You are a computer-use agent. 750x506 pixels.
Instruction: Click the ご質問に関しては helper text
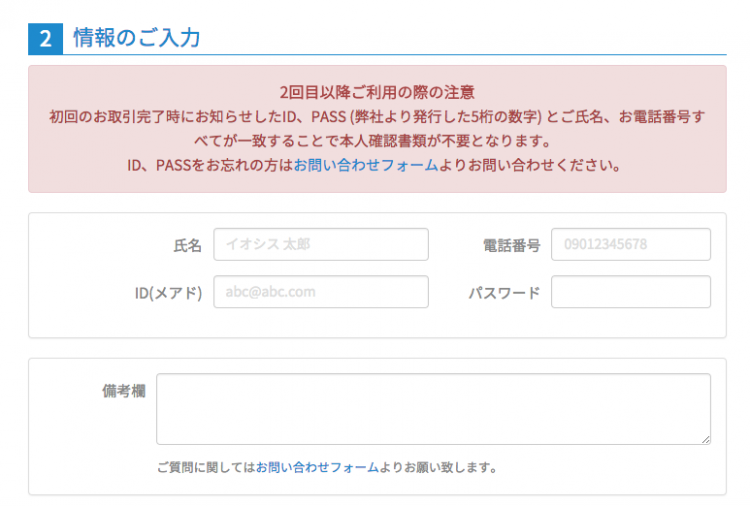point(205,467)
